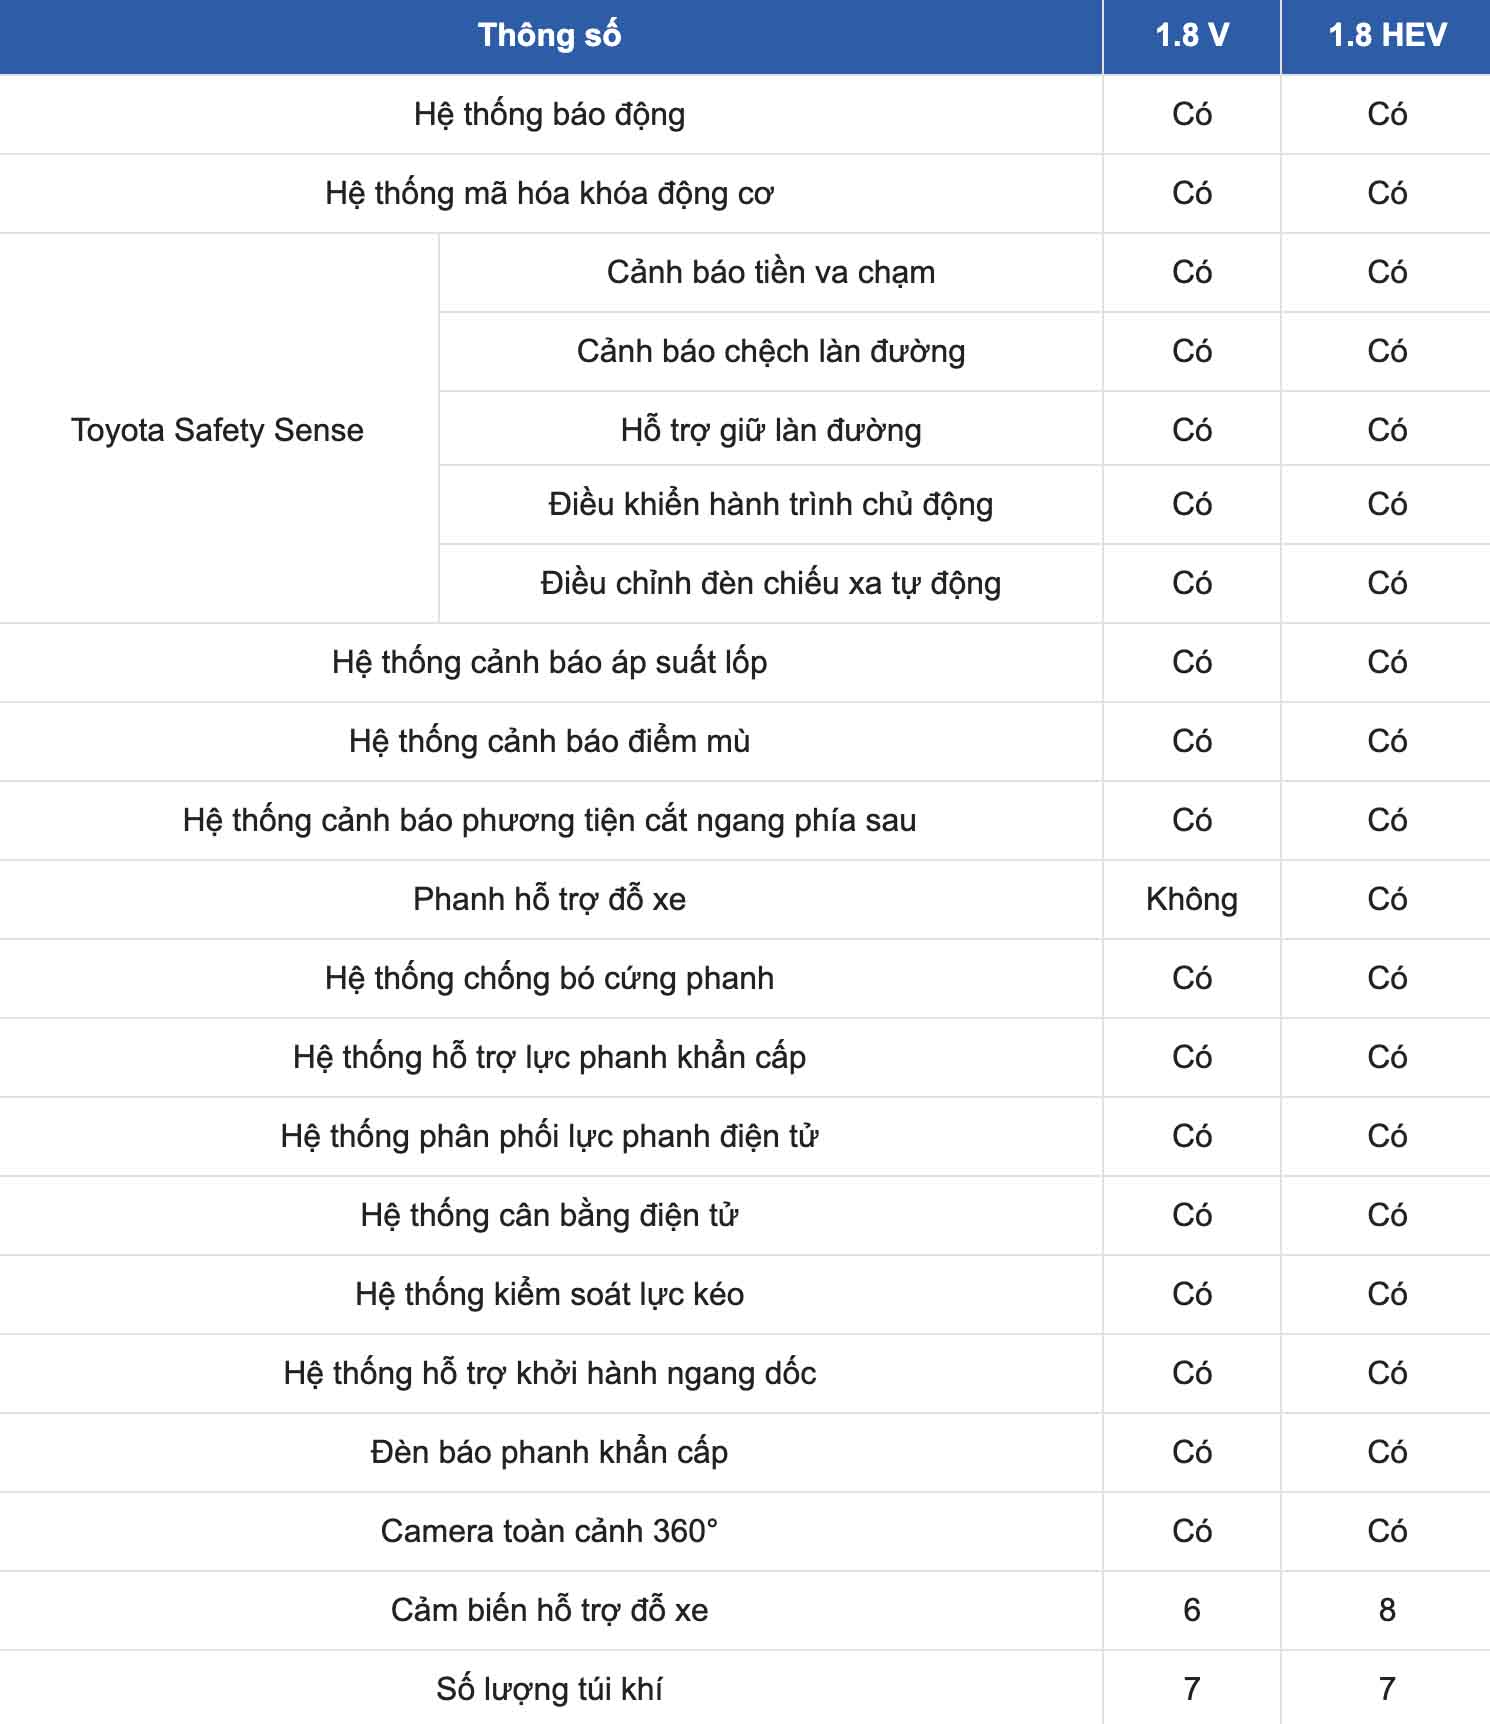Click the '1.8 HEV' column header
Screen dimensions: 1490x1724
[1386, 36]
